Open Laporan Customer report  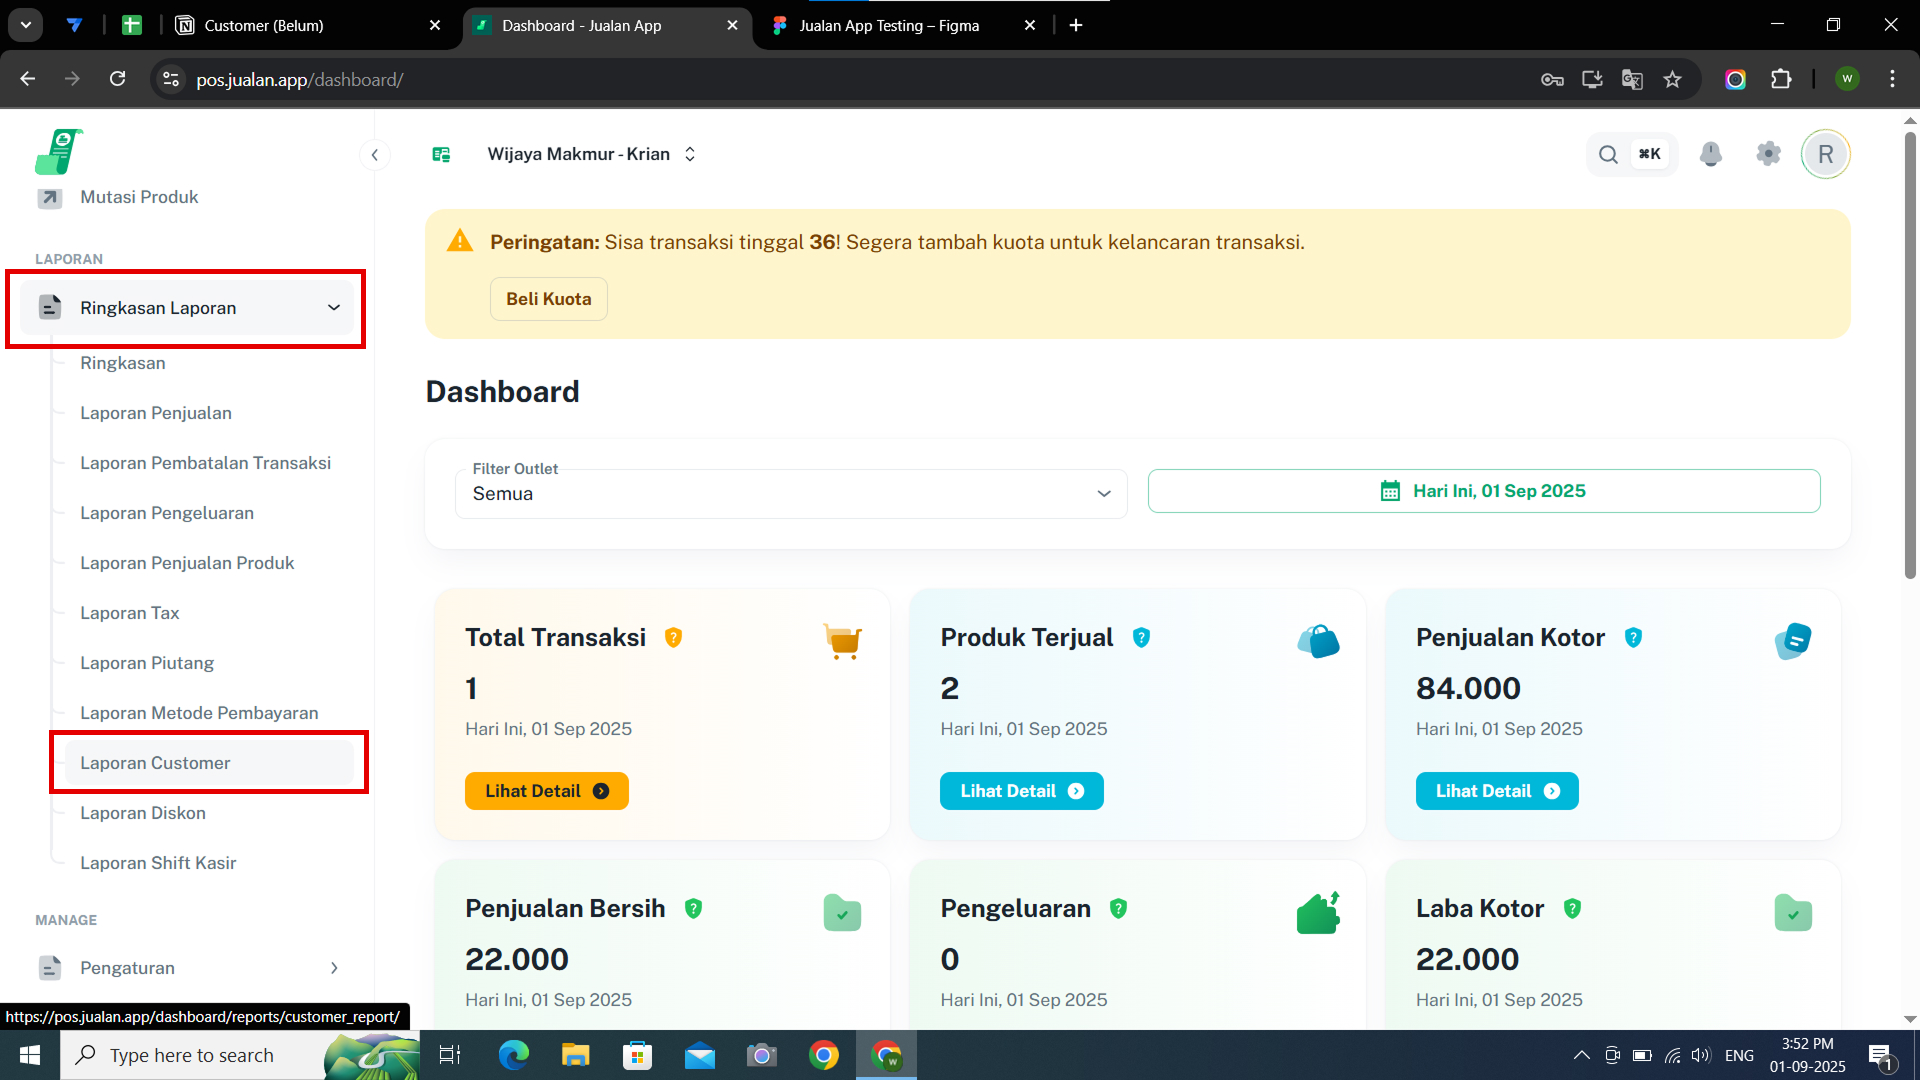[x=155, y=763]
